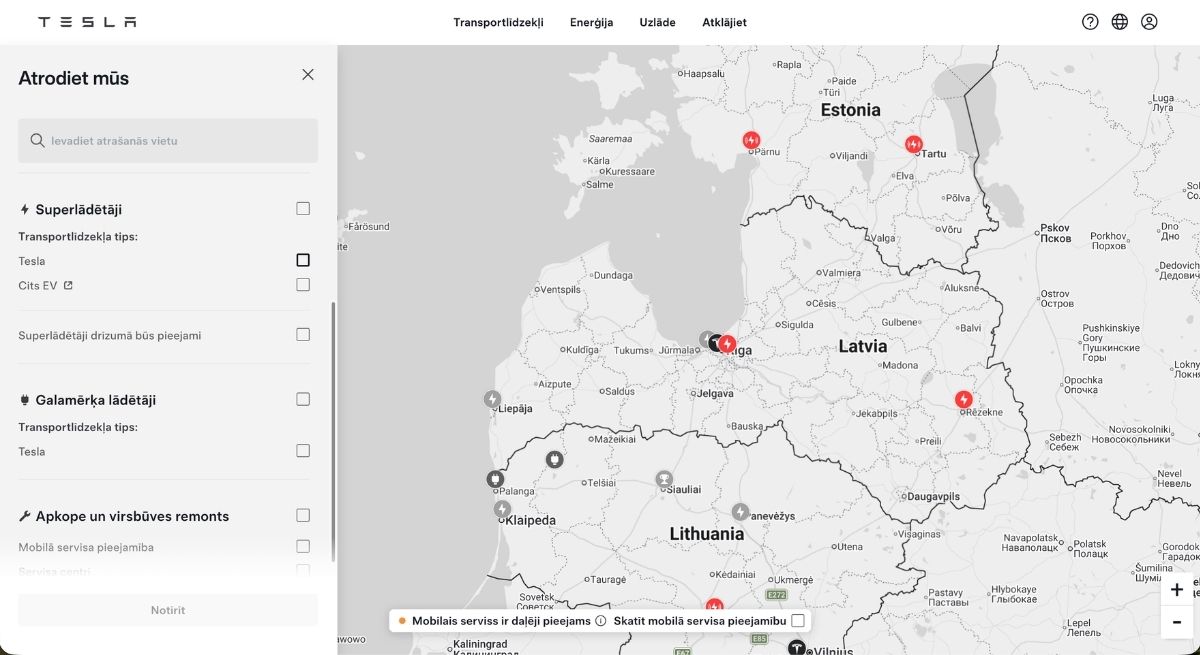Click the plug marker north of Palanga
The image size is (1200, 655).
[x=495, y=481]
